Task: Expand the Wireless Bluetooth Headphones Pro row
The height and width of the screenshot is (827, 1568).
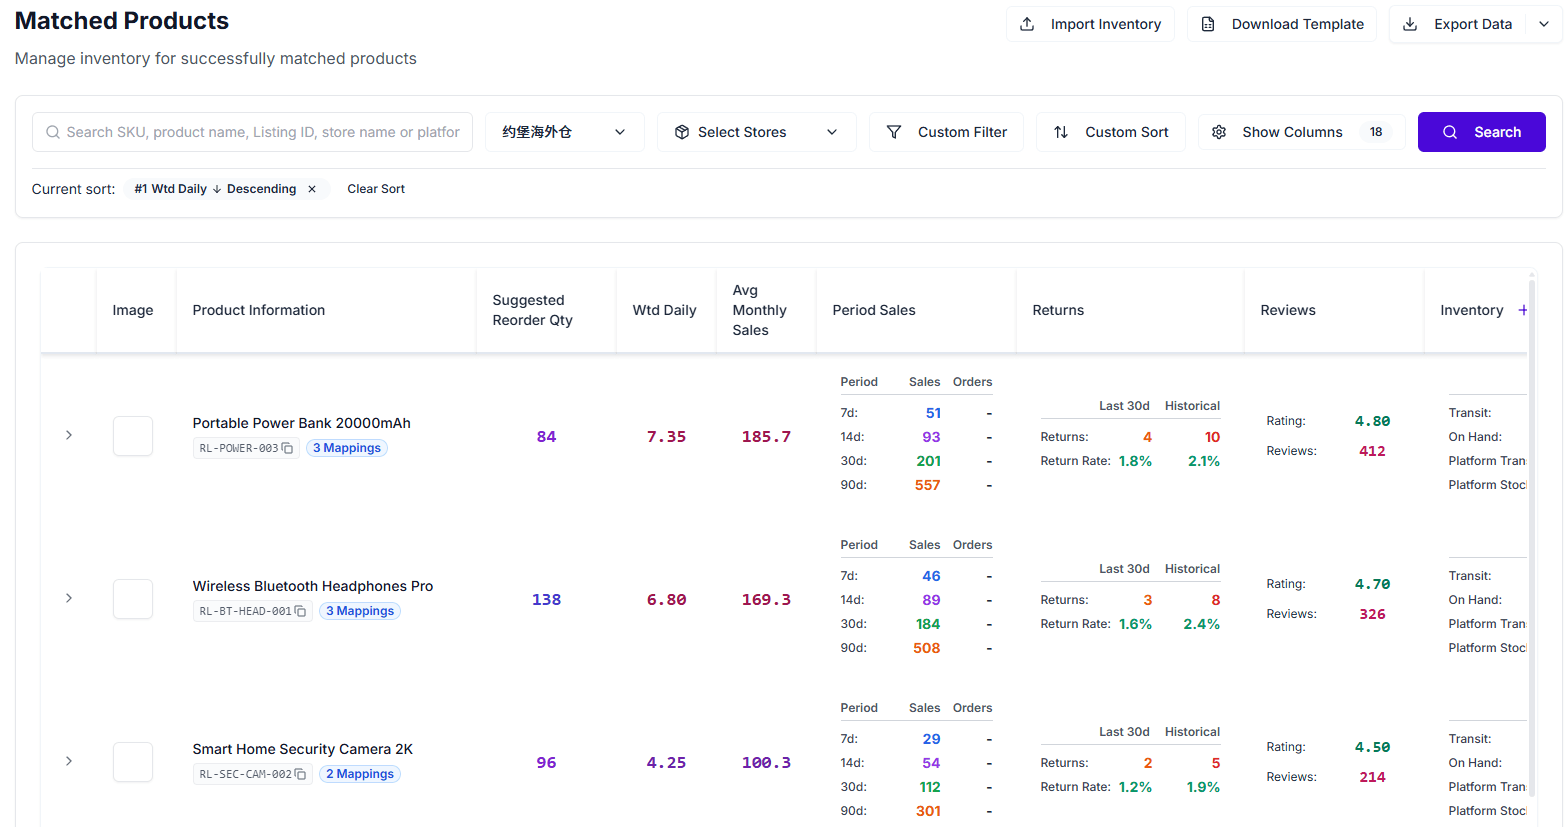Action: click(x=69, y=598)
